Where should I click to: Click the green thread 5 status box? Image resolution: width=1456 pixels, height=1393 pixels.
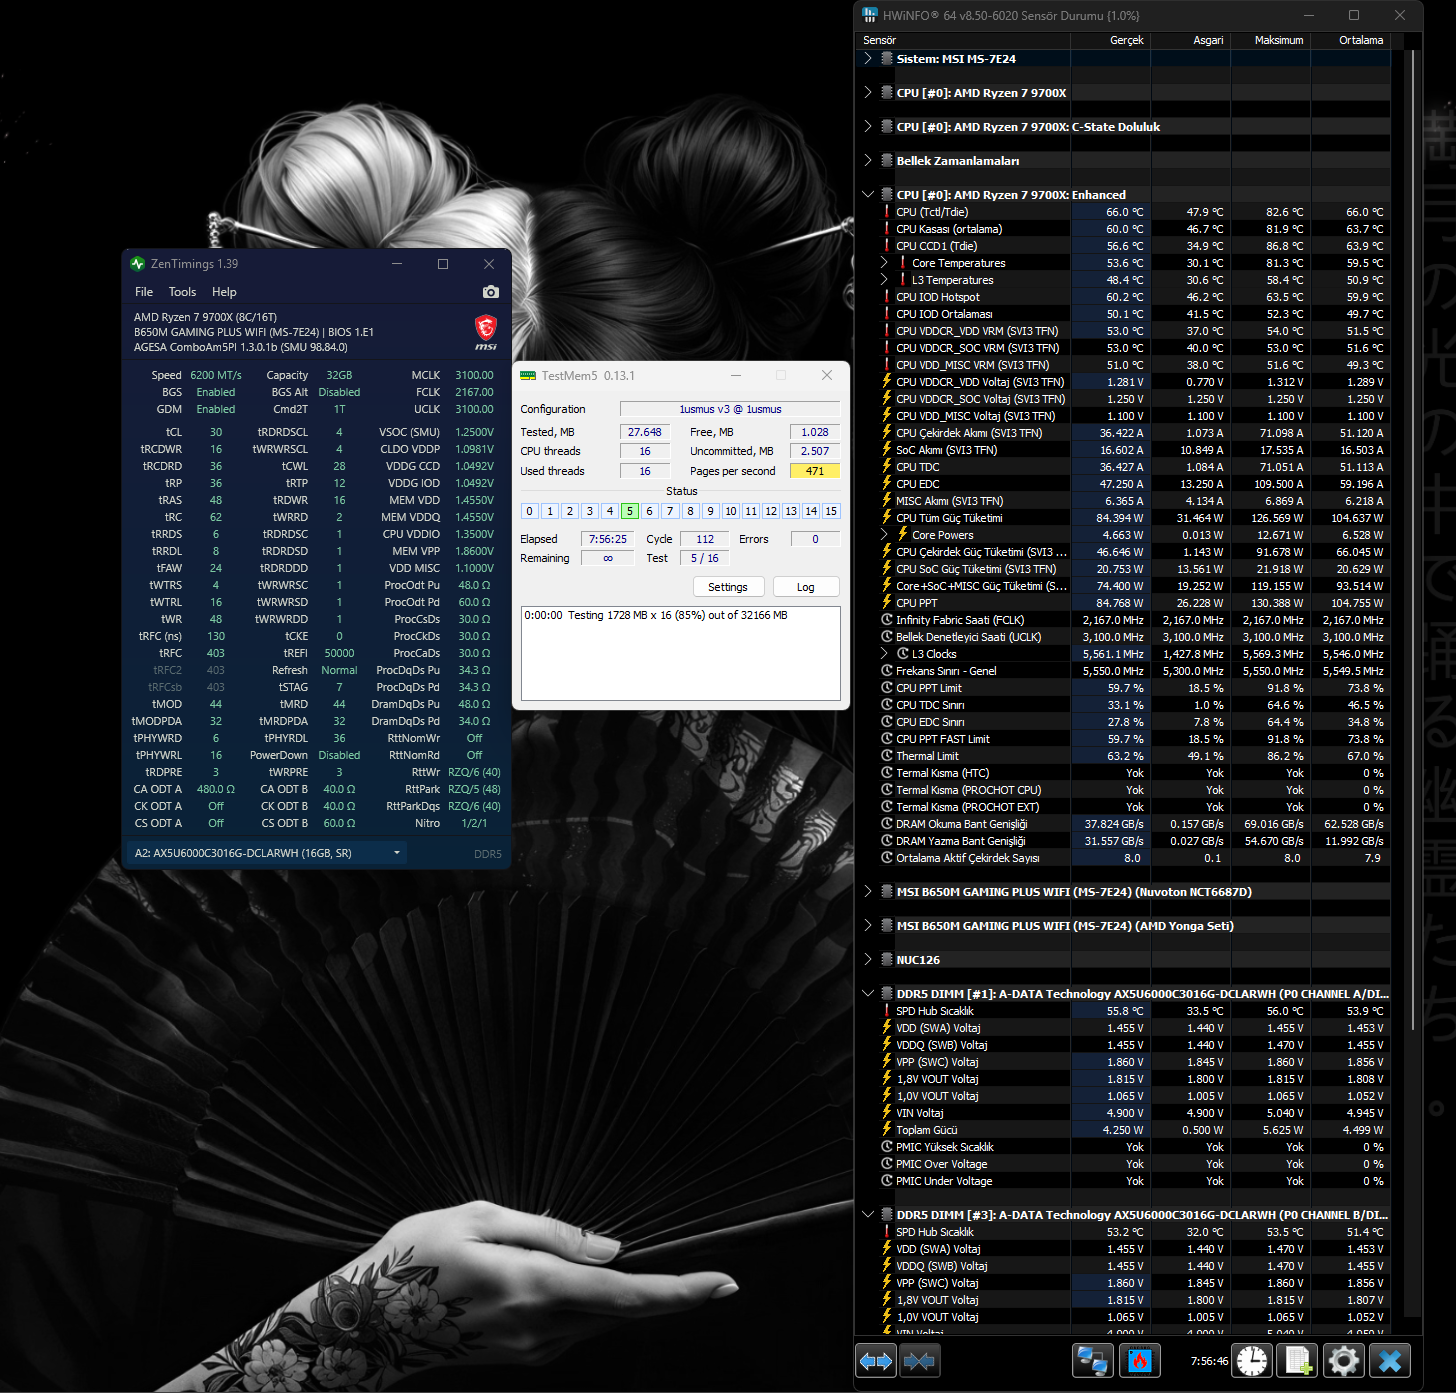tap(630, 511)
